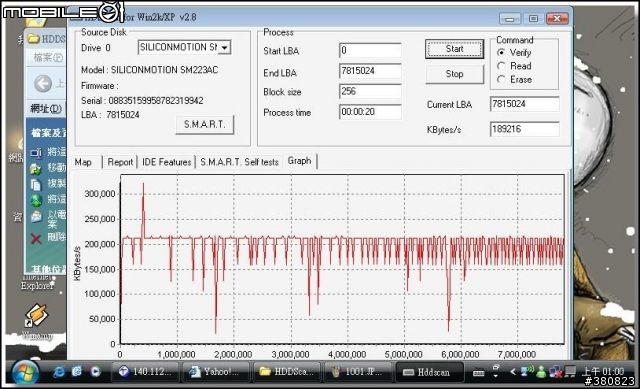Maximize the HDDScan window
Image resolution: width=640 pixels, height=389 pixels.
(533, 19)
